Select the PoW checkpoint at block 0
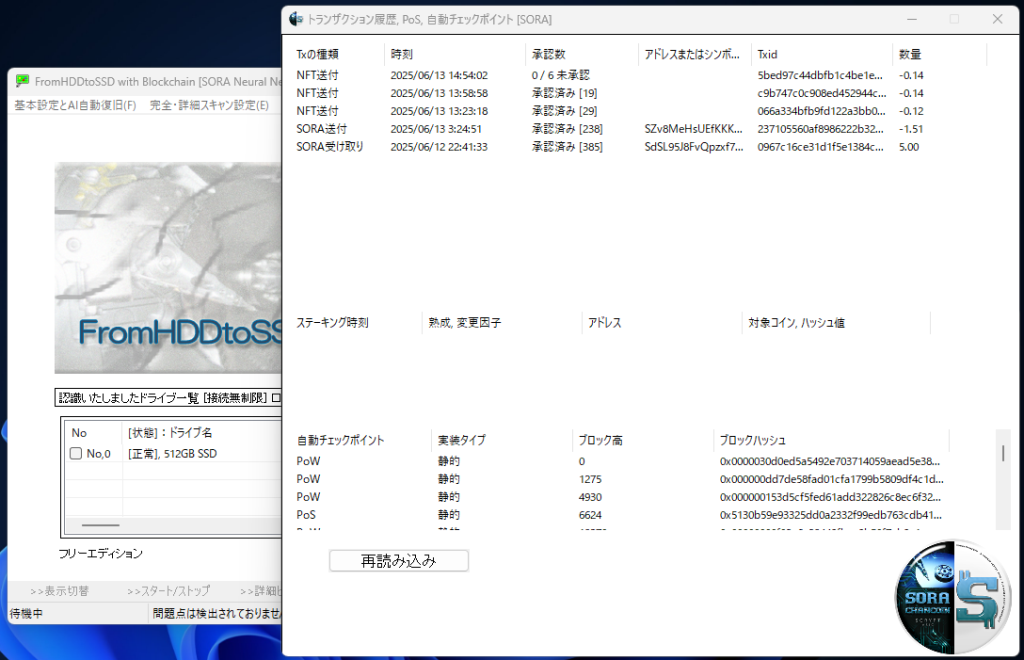 tap(620, 461)
